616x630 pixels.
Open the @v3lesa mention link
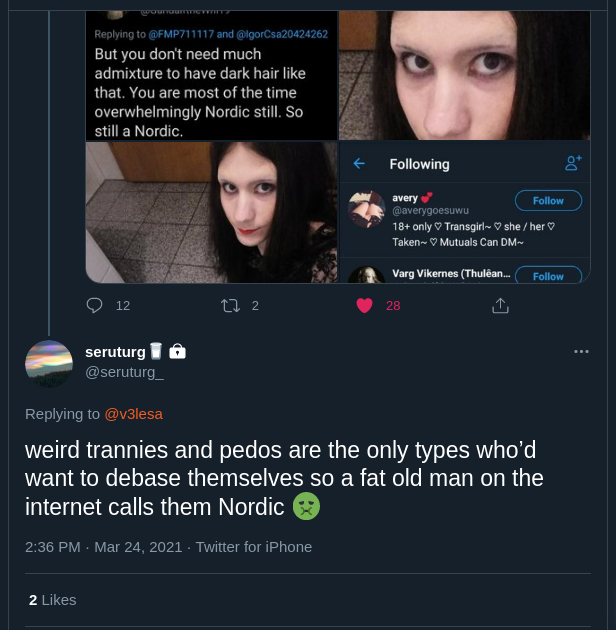(x=133, y=414)
